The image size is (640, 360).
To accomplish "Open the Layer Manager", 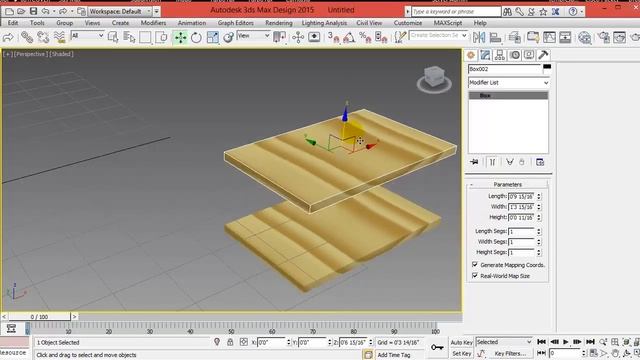I will click(515, 37).
